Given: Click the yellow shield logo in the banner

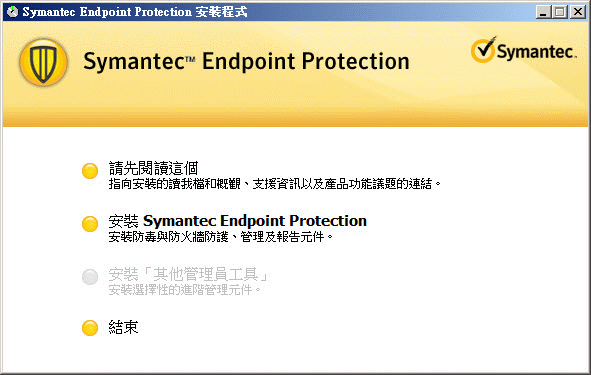Looking at the screenshot, I should click(43, 62).
